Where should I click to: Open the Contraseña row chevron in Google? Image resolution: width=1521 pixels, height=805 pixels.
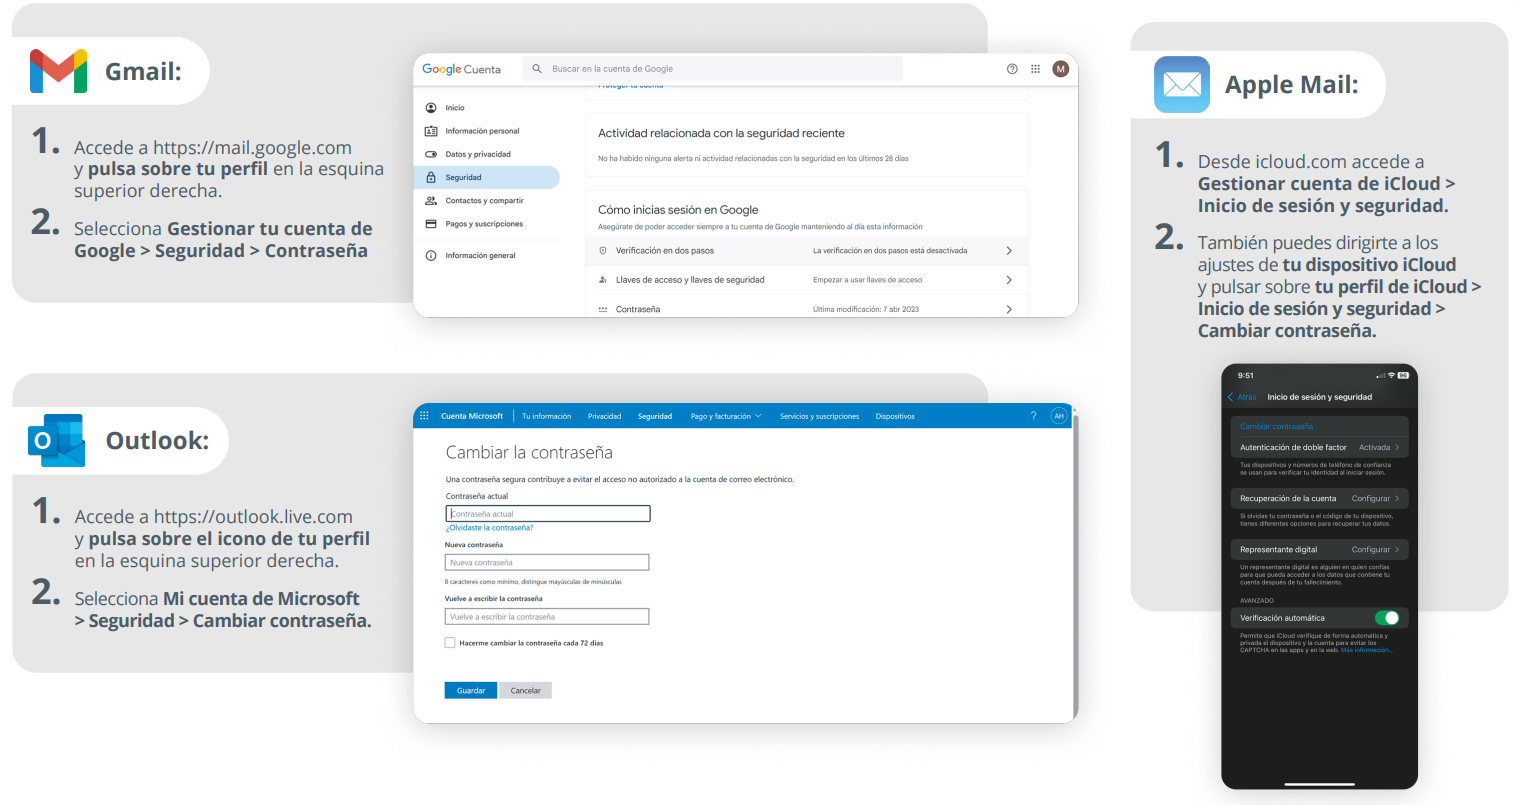click(x=1009, y=309)
